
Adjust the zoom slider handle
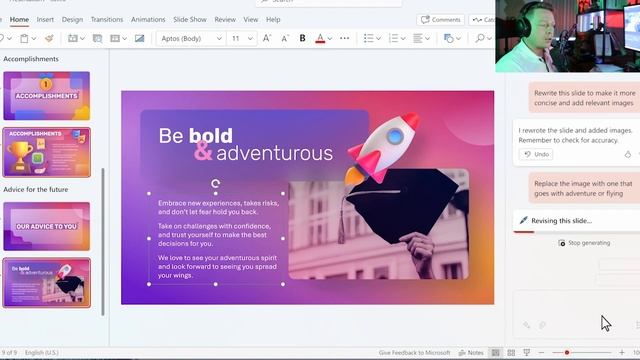click(567, 352)
